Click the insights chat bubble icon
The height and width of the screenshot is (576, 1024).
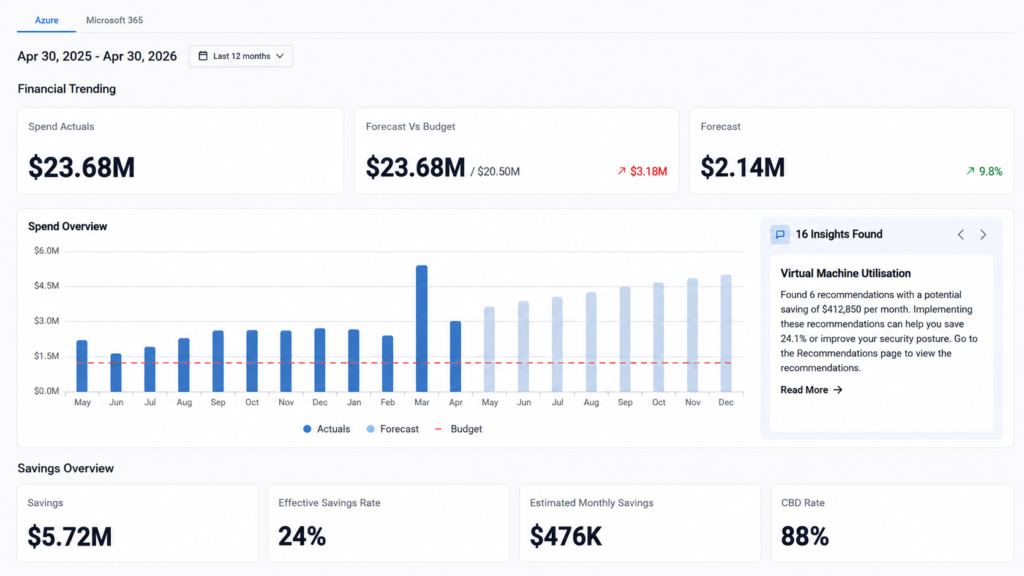[780, 234]
